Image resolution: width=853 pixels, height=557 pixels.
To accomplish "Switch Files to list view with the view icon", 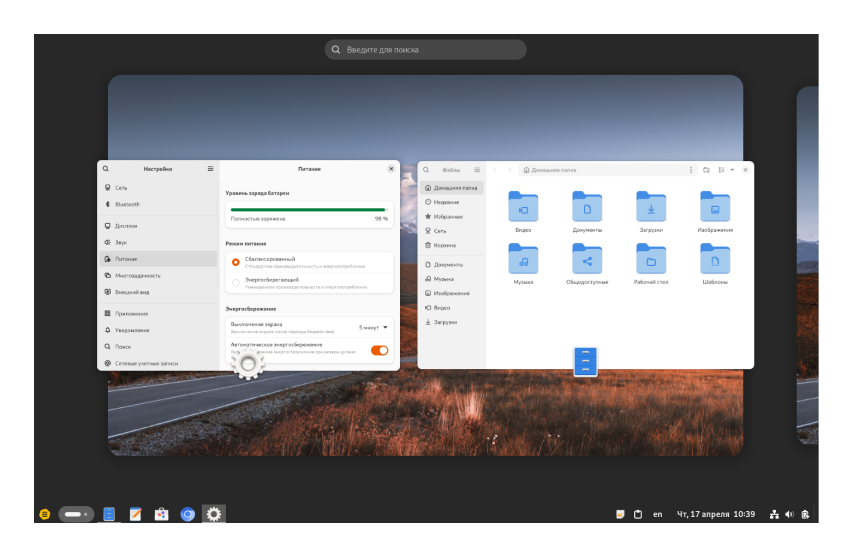I will point(721,170).
